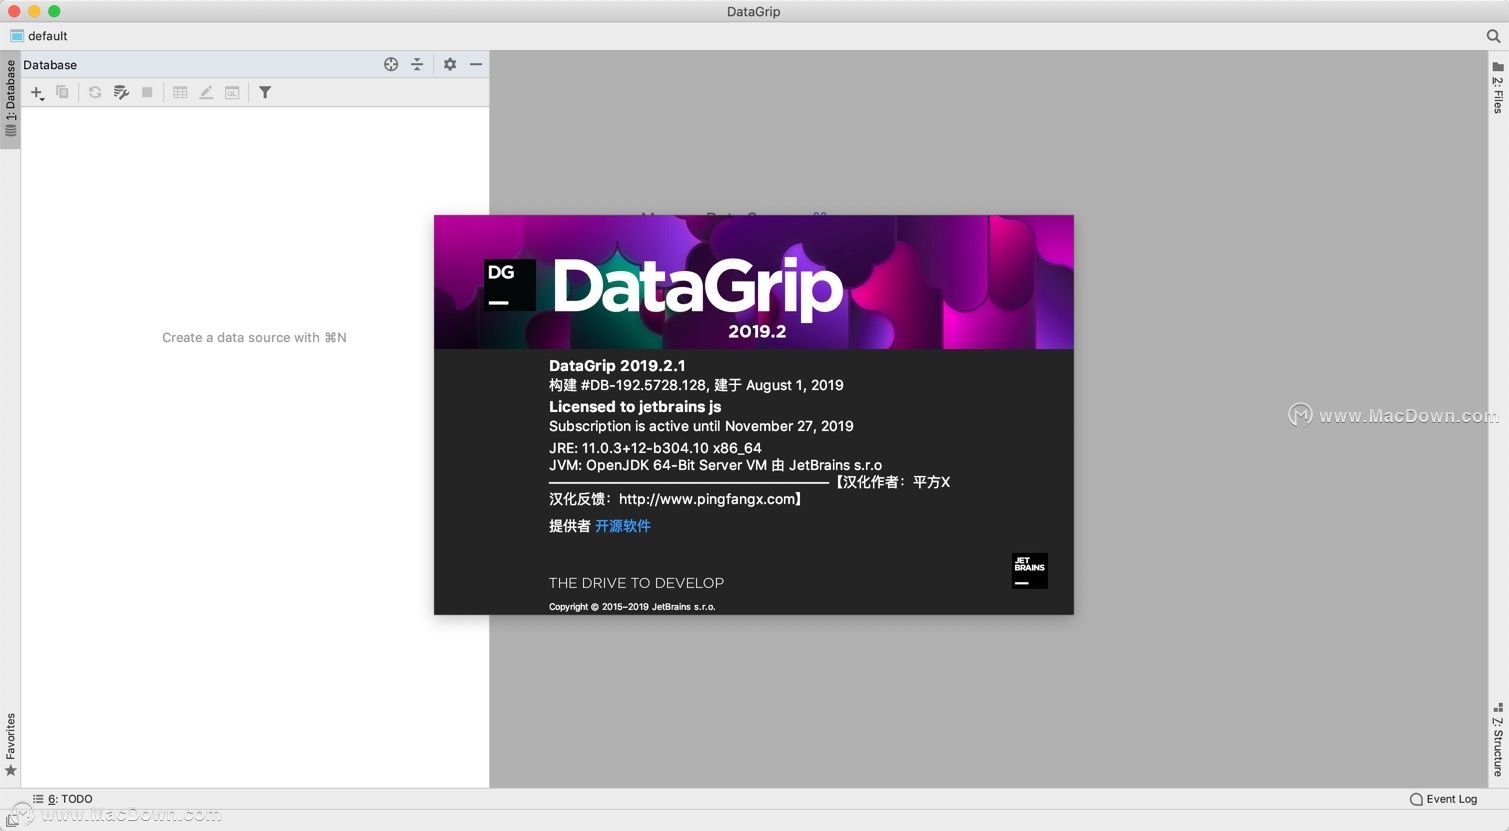Click the JVM: OpenJDK 64-Bit Server line
The image size is (1509, 831).
[x=715, y=465]
